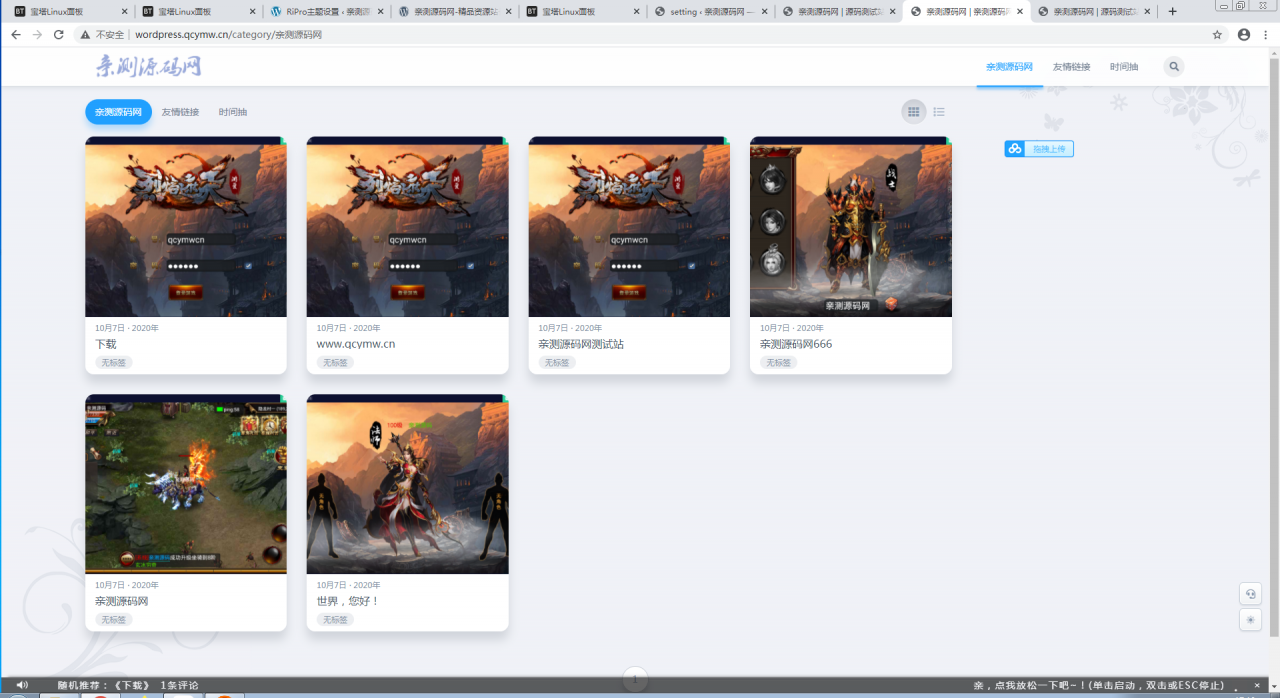1280x698 pixels.
Task: Switch to grid view layout
Action: click(x=913, y=112)
